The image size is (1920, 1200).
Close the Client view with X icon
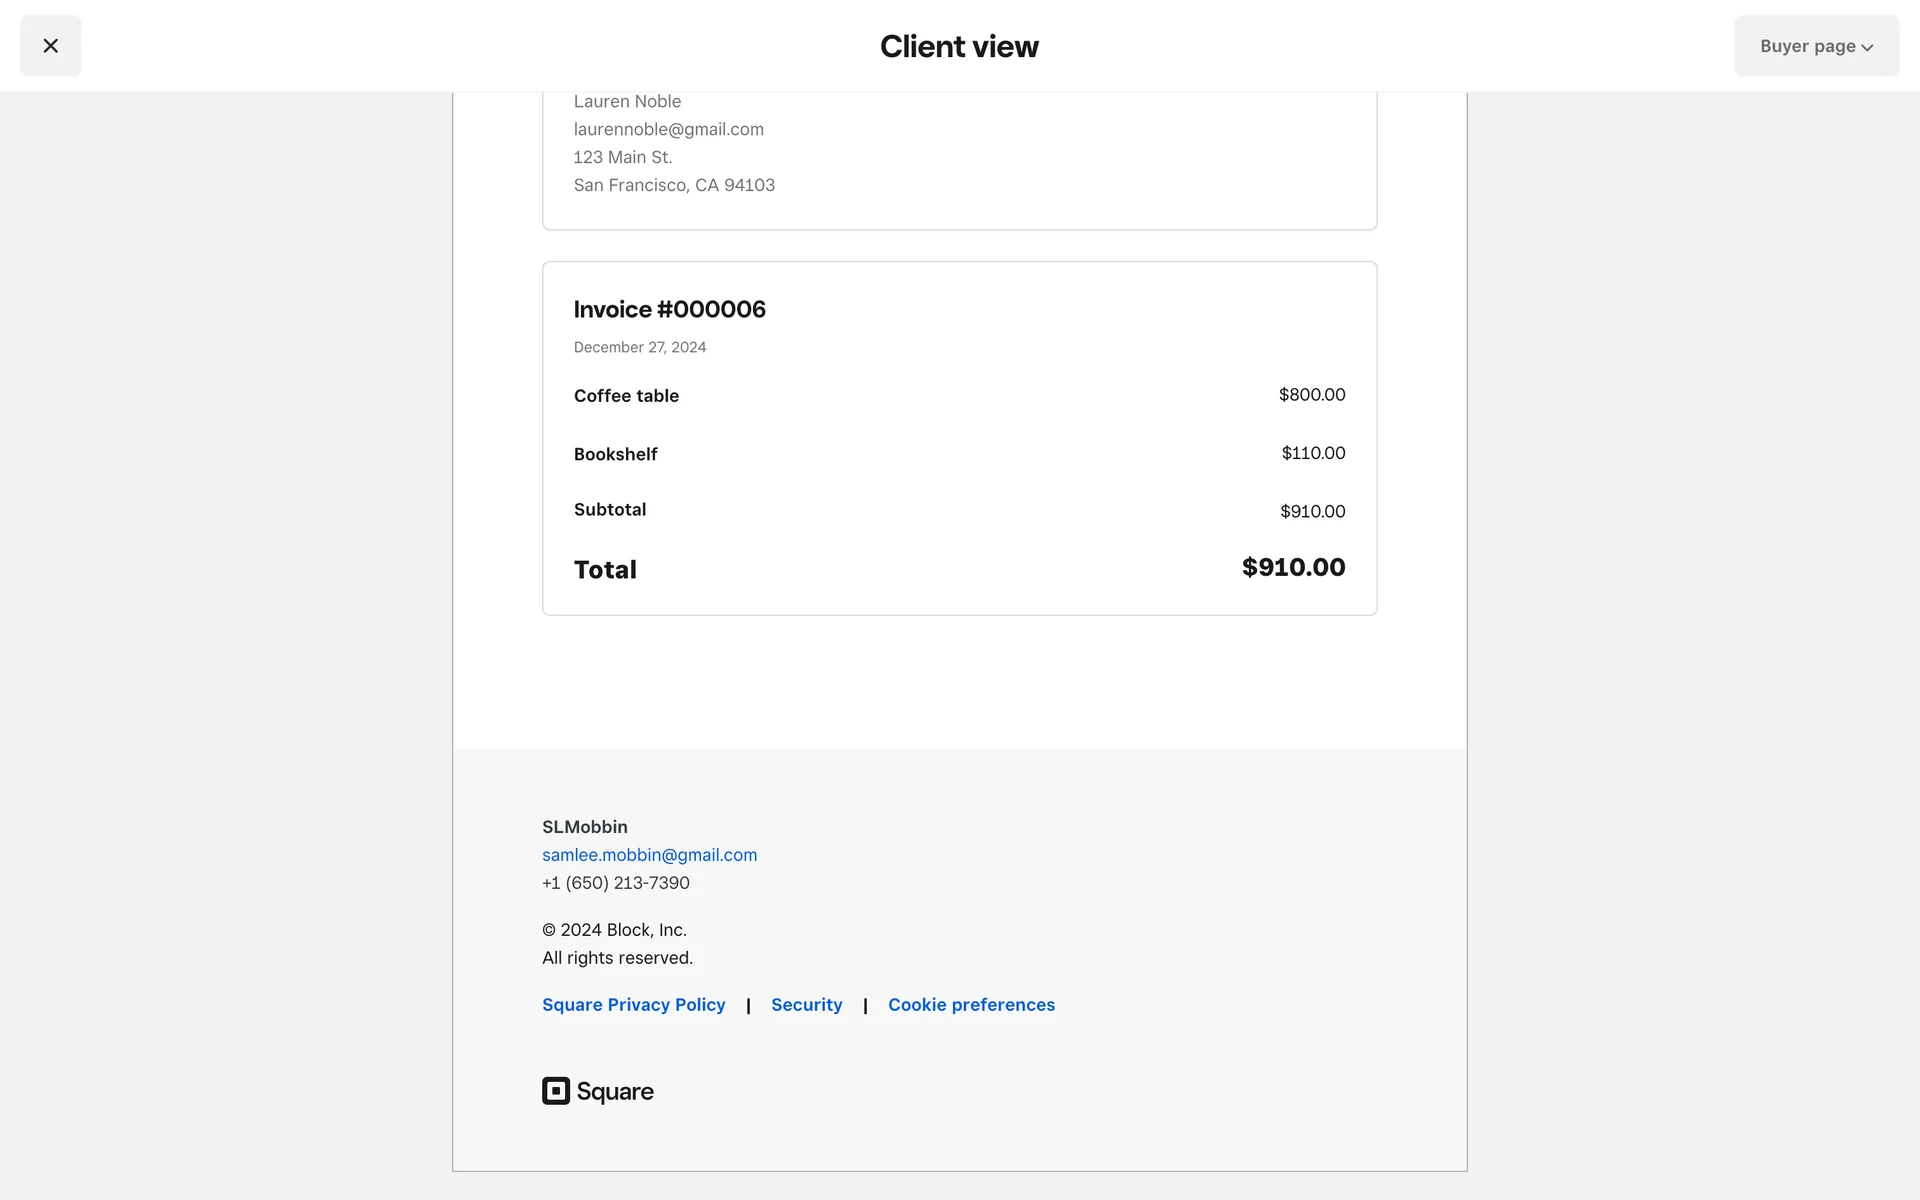pos(50,46)
